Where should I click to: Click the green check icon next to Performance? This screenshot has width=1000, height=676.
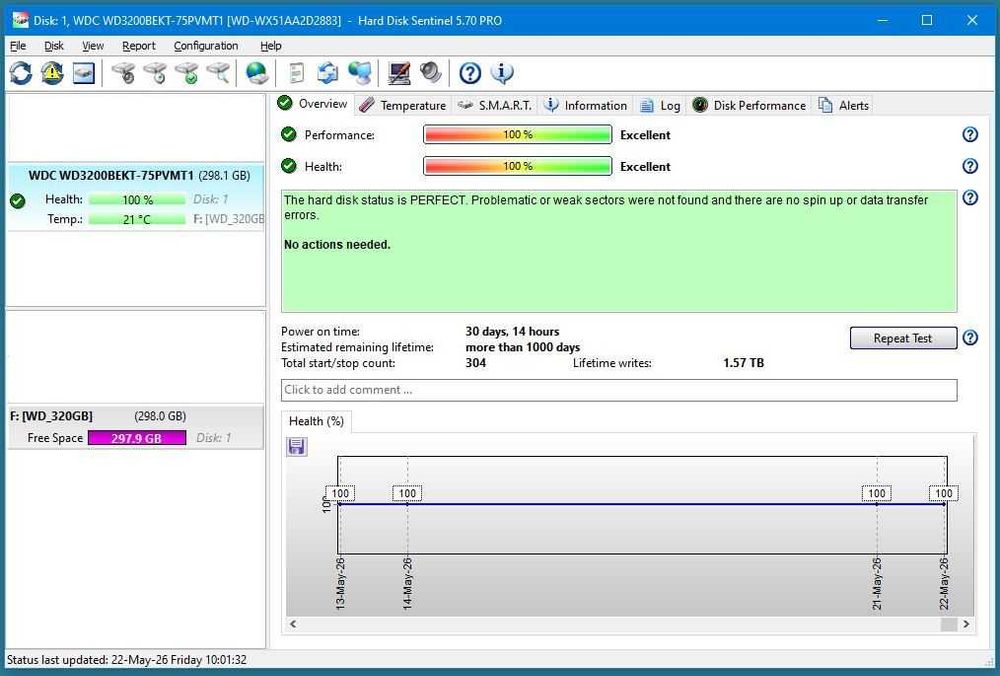(x=289, y=135)
